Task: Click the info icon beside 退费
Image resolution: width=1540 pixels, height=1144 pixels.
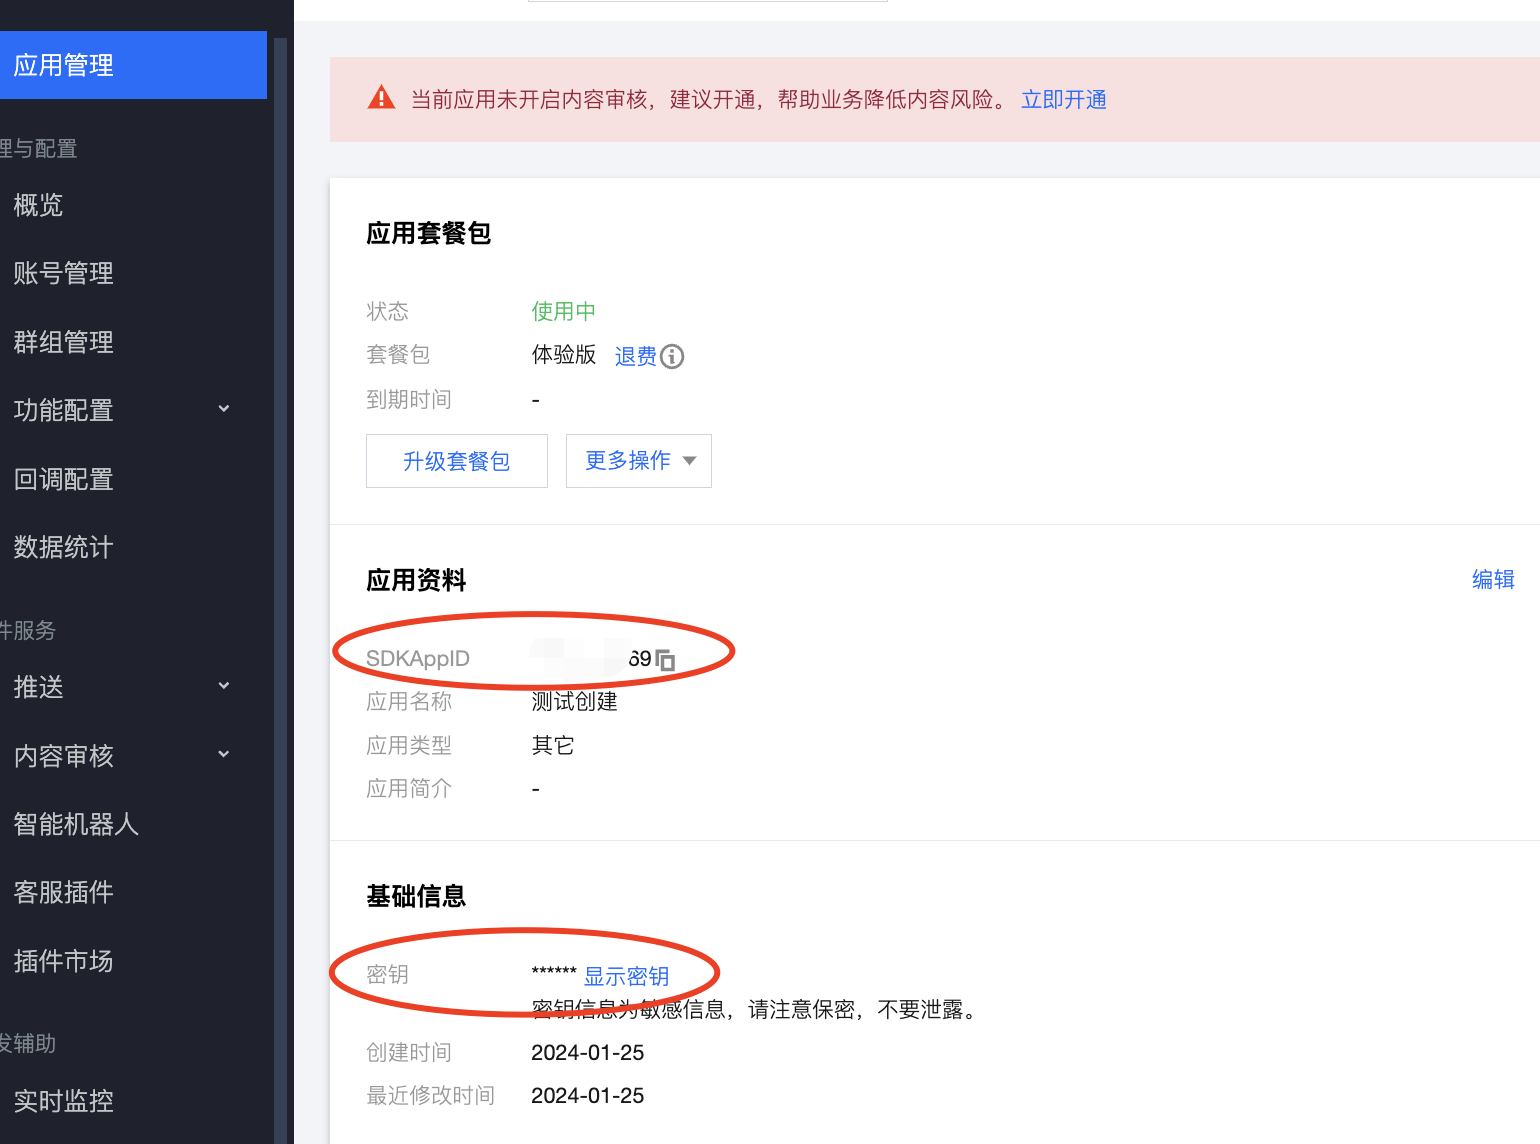Action: pyautogui.click(x=673, y=357)
